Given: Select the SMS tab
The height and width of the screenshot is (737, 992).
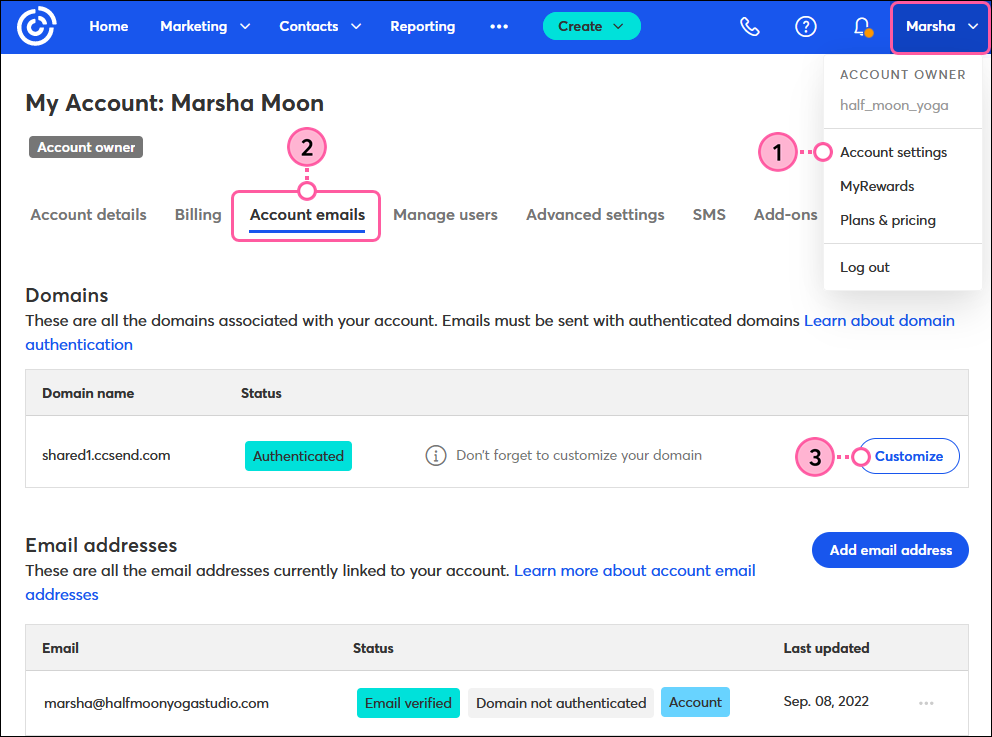Looking at the screenshot, I should click(x=709, y=214).
